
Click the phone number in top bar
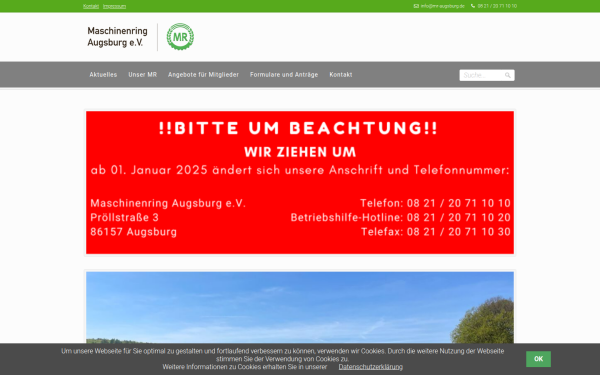pos(497,6)
